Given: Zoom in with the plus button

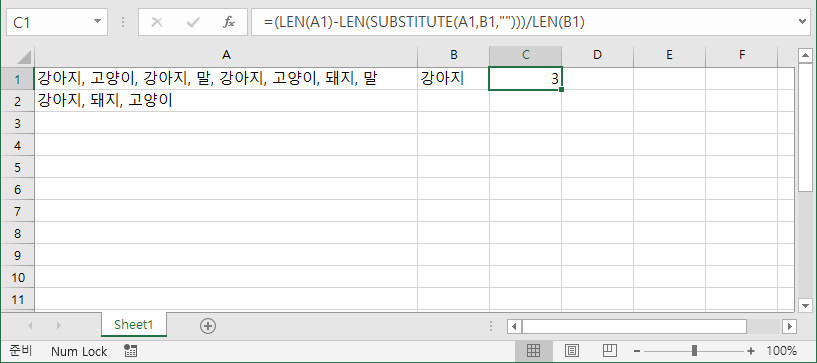Looking at the screenshot, I should 751,351.
